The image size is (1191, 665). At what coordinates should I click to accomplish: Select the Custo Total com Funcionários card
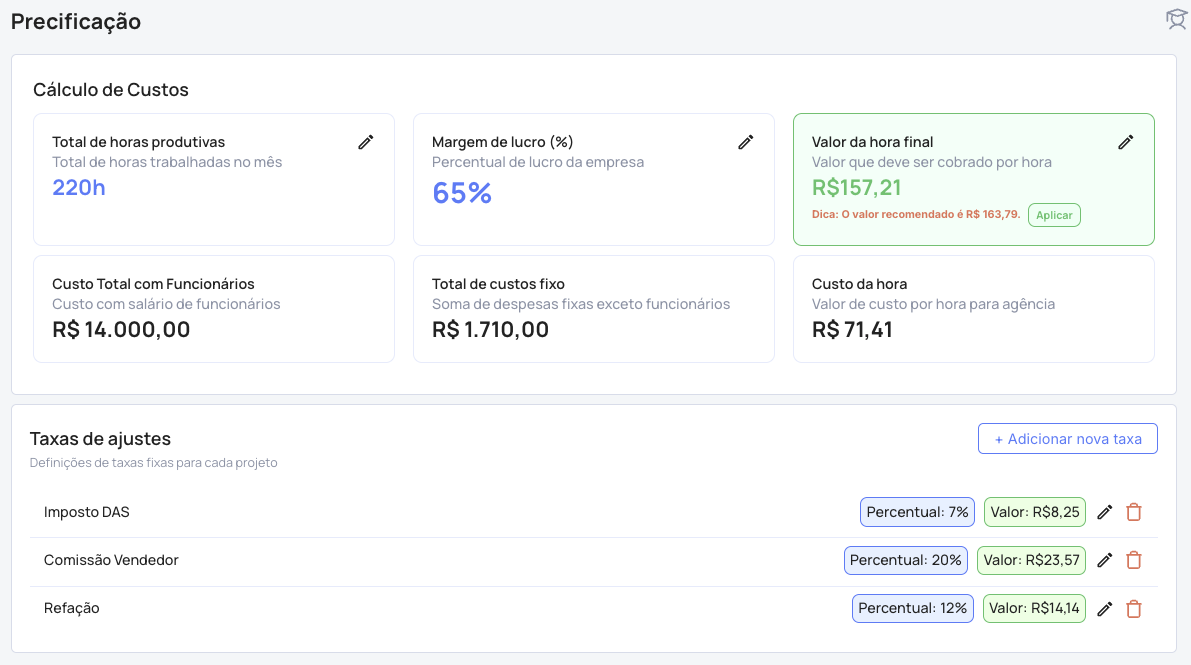pyautogui.click(x=213, y=308)
